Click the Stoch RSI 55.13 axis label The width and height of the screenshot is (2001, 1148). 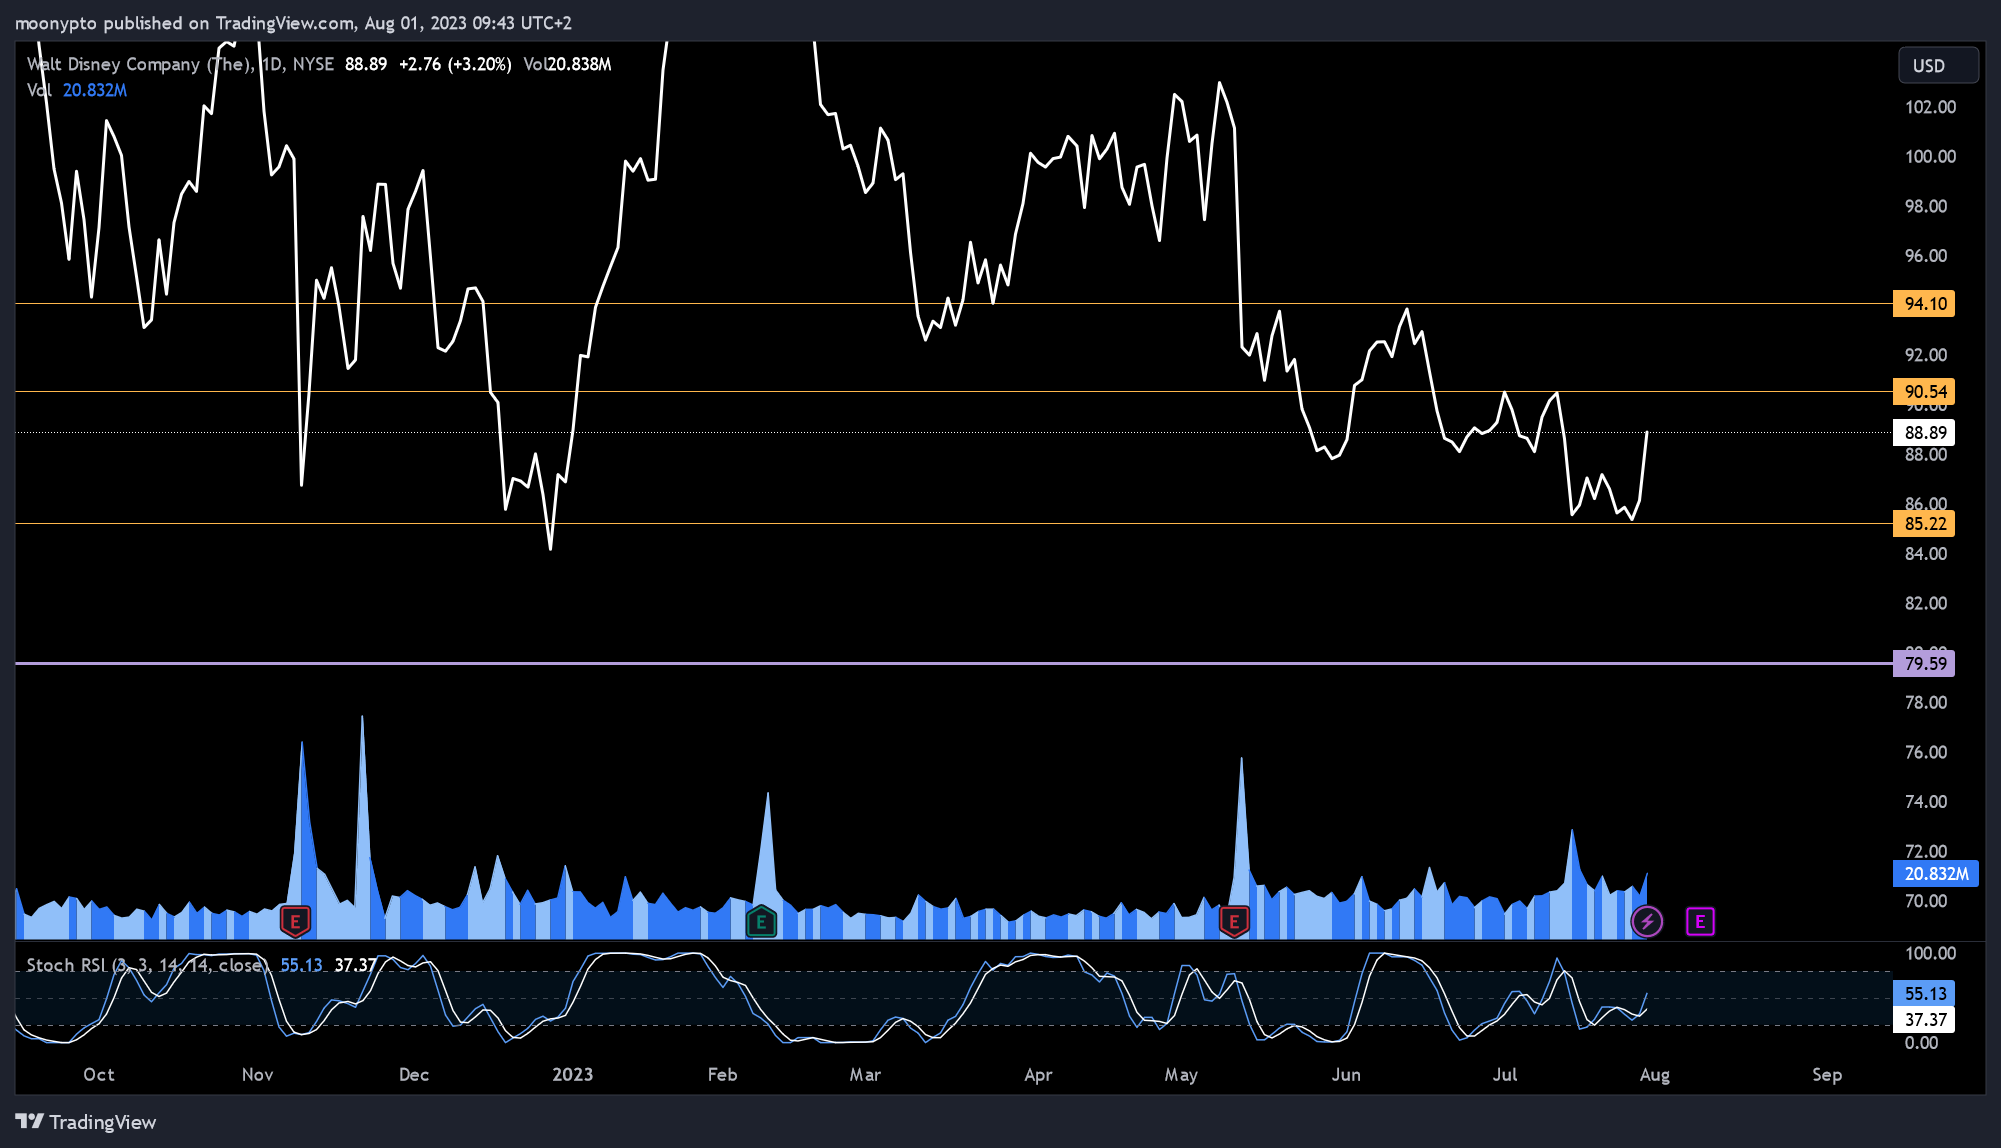coord(1924,994)
